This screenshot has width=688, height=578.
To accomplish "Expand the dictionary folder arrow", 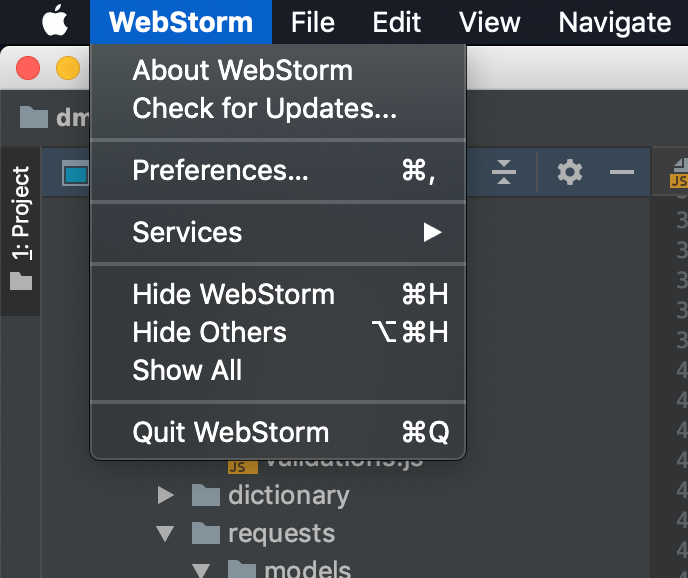I will coord(165,495).
